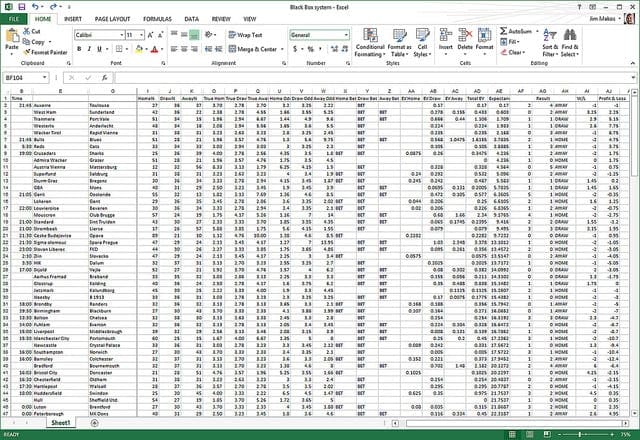Open the Font Color dropdown arrow
Screen dimensions: 640x440
(x=162, y=49)
